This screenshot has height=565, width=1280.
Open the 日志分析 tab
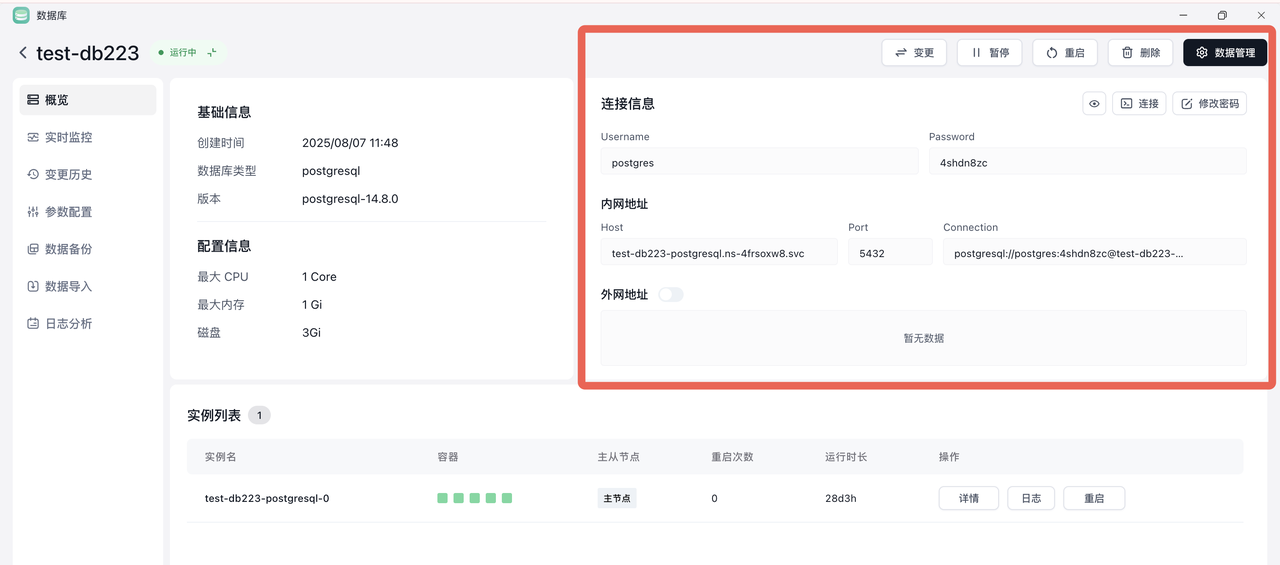coord(87,324)
